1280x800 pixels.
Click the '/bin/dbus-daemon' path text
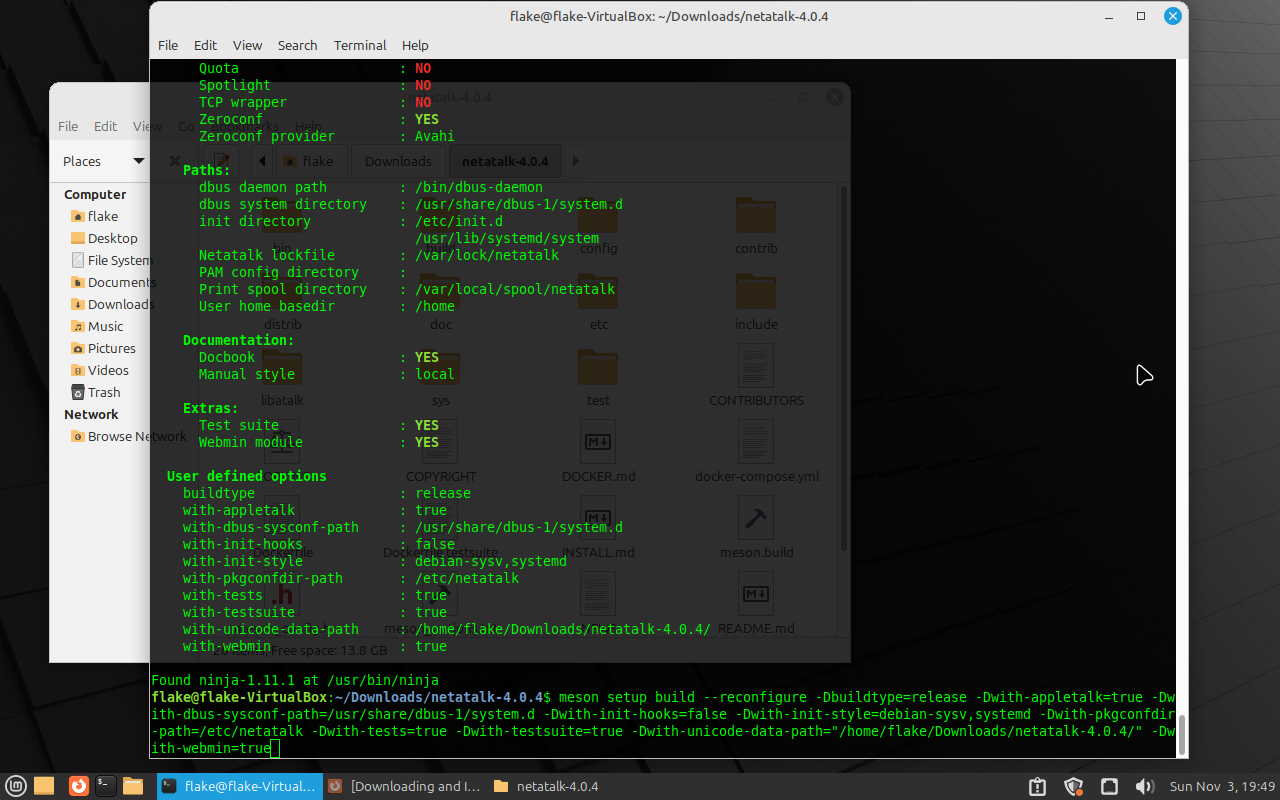pos(479,187)
